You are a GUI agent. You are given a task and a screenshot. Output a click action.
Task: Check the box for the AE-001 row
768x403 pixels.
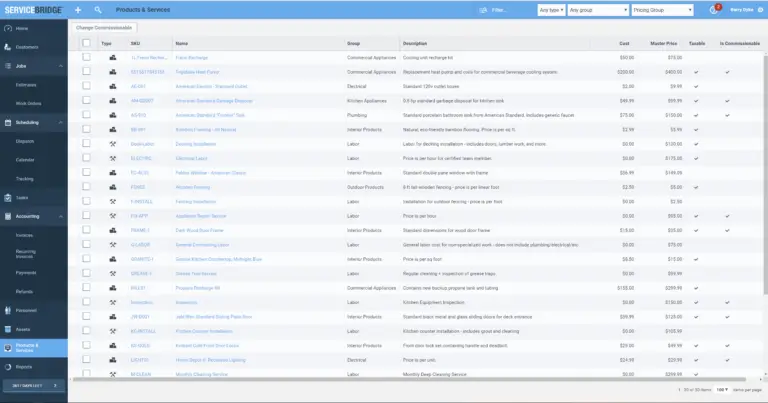pos(86,86)
